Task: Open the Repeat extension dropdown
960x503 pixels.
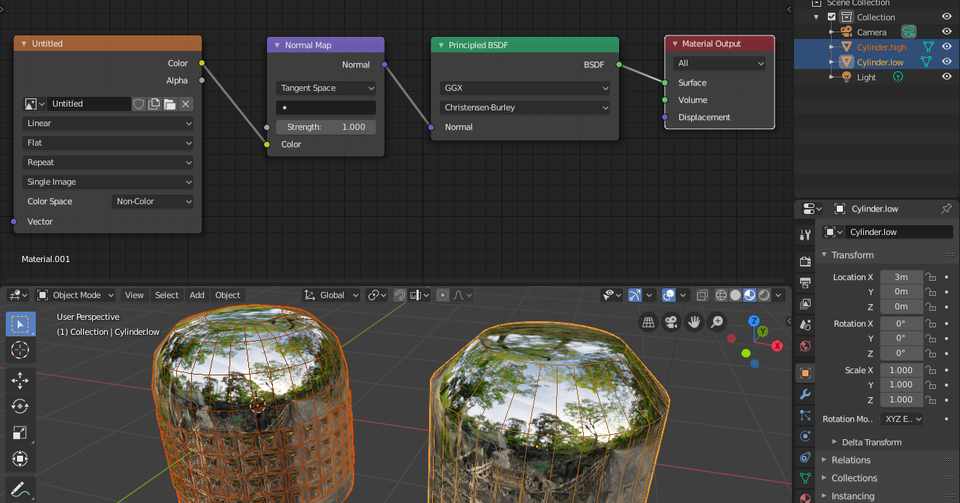Action: (x=108, y=163)
